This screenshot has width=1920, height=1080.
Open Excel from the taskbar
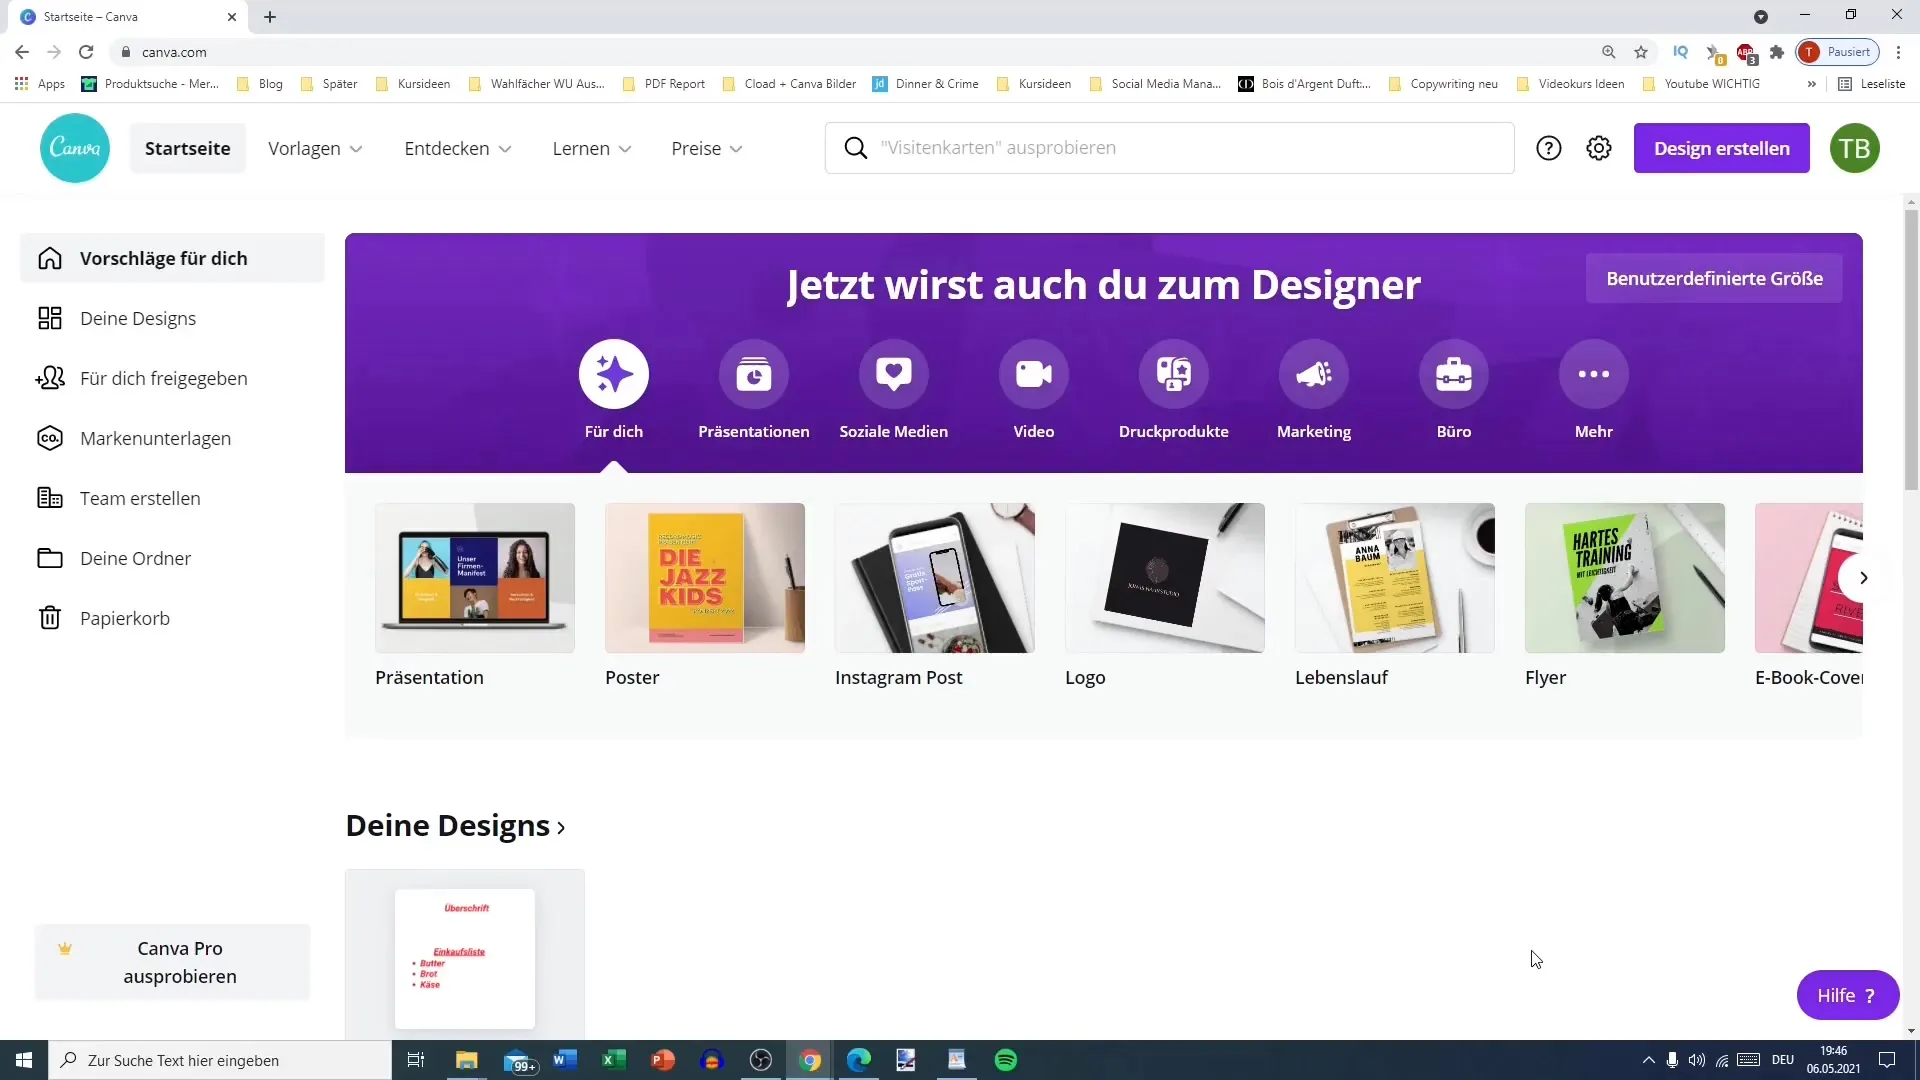point(614,1060)
